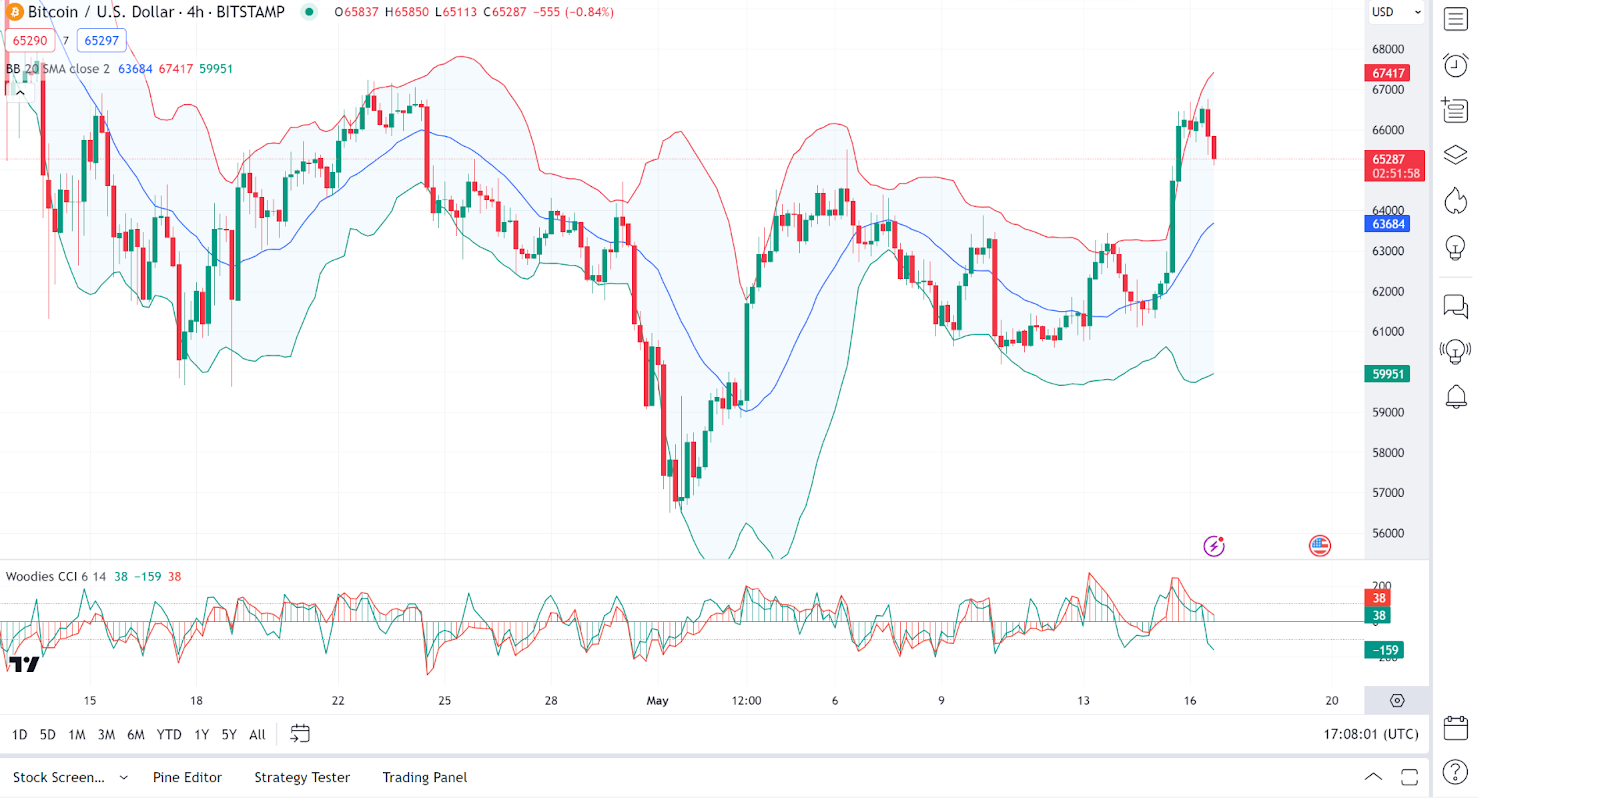Click the purple lightning event marker

(x=1214, y=546)
